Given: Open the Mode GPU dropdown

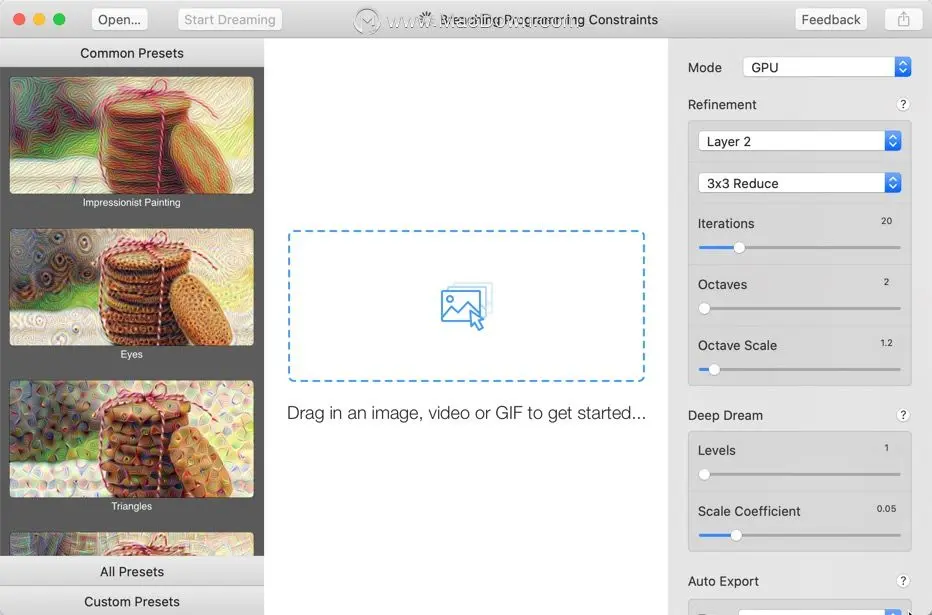Looking at the screenshot, I should point(827,67).
